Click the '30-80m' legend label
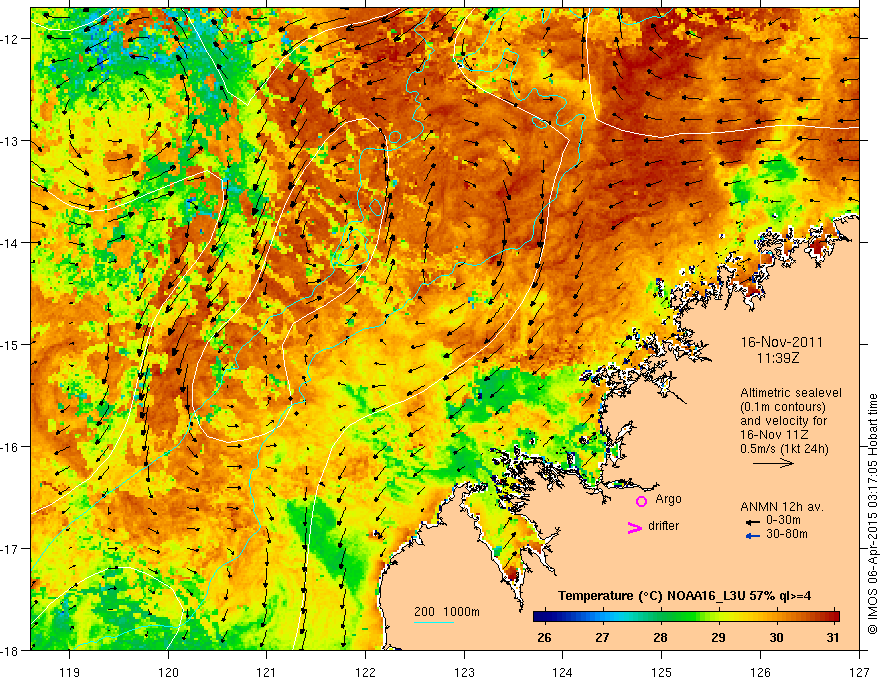The image size is (880, 680). click(x=787, y=534)
